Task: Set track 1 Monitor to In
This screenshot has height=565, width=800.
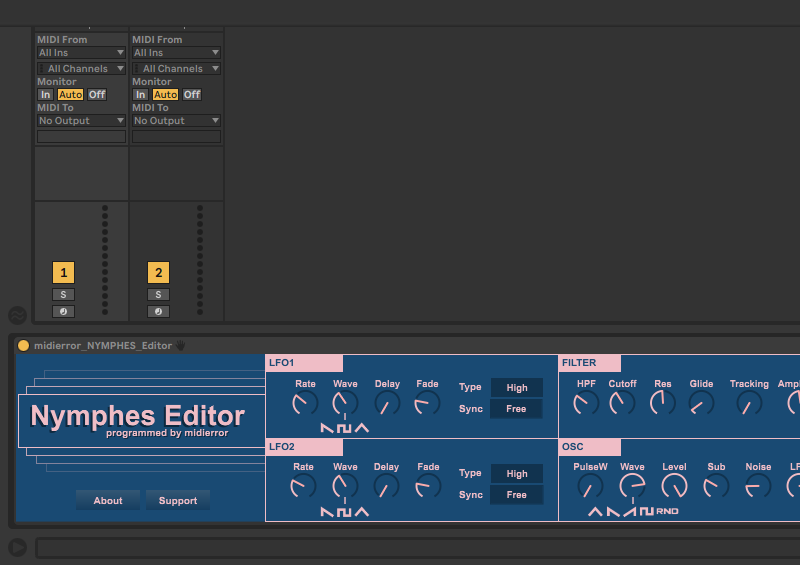Action: tap(45, 94)
